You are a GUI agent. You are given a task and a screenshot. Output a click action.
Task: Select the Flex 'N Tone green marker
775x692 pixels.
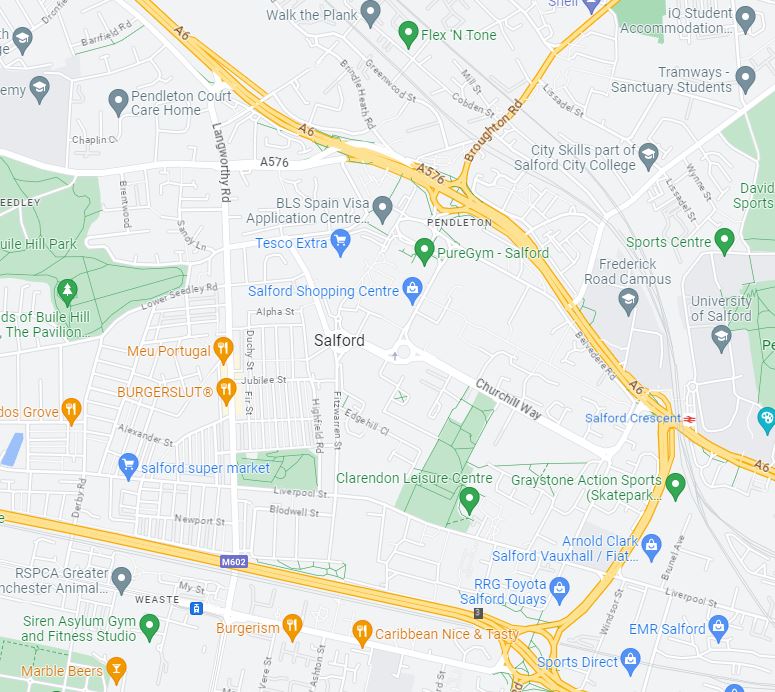408,35
